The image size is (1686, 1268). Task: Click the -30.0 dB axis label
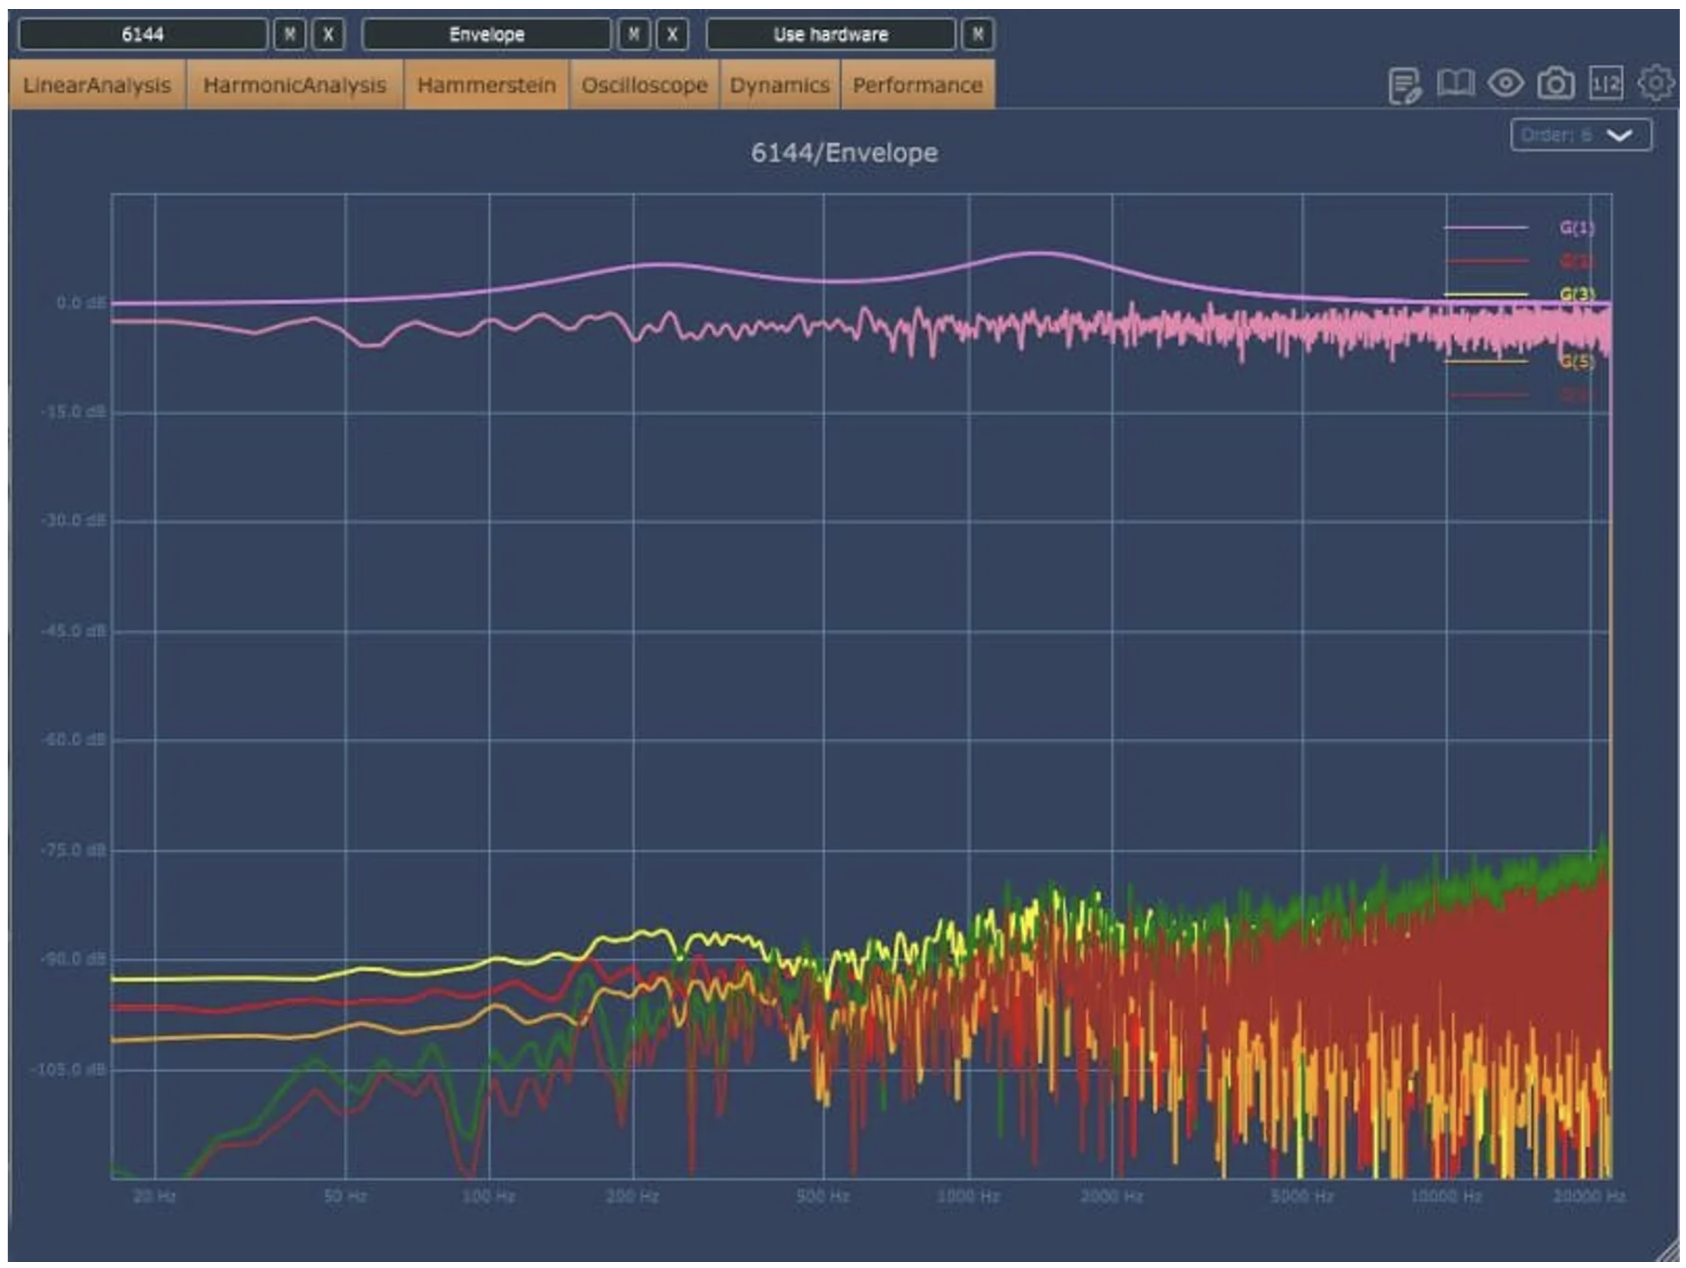pos(74,521)
